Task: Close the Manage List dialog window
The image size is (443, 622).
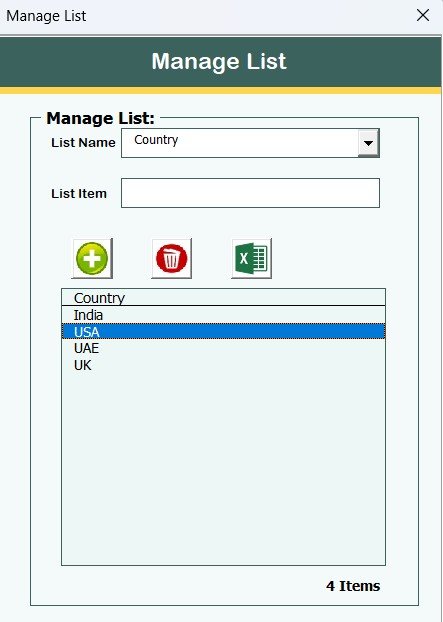Action: tap(423, 15)
